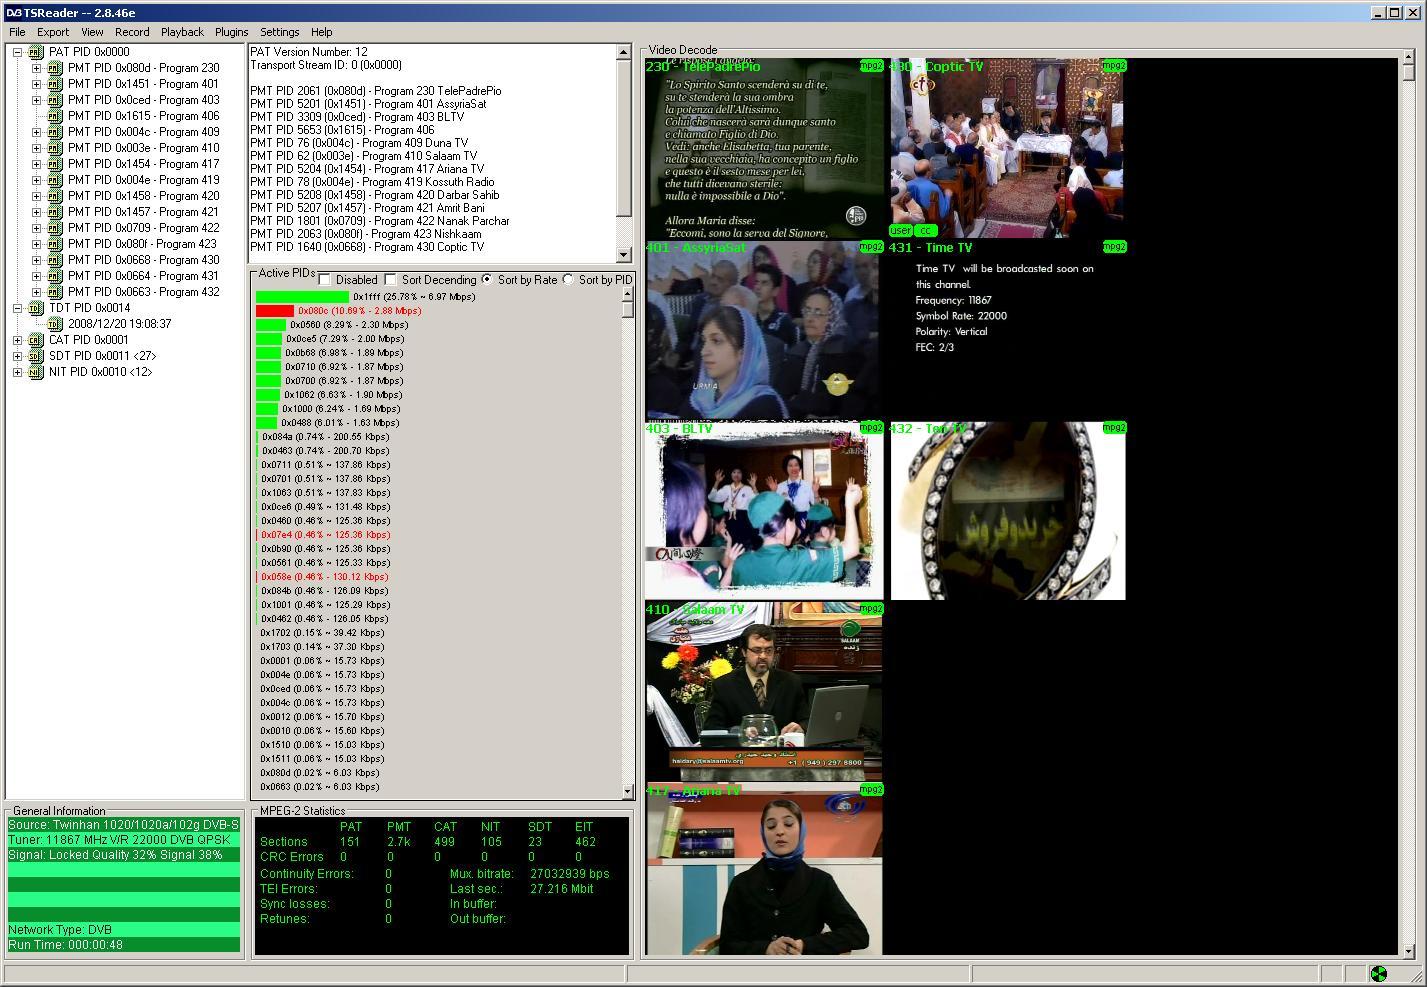The width and height of the screenshot is (1427, 987).
Task: Click the PMT icon beside Program 406
Action: pos(54,116)
